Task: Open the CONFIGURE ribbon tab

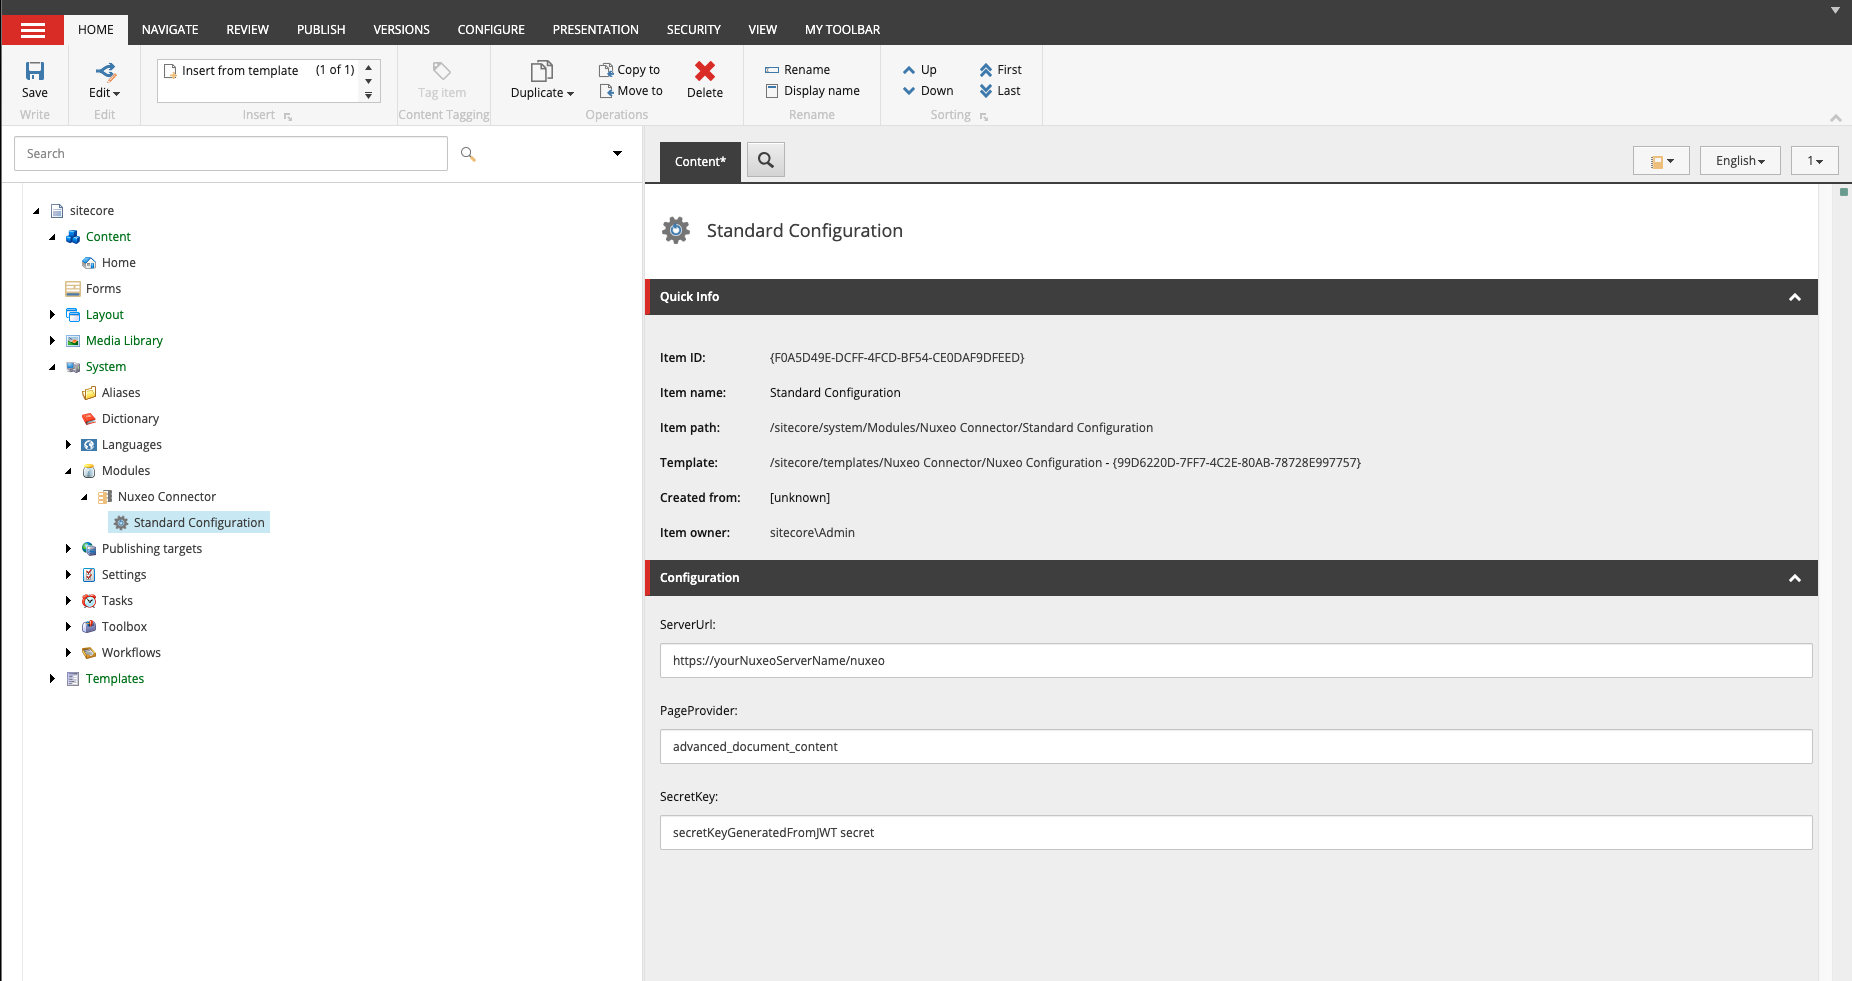Action: (491, 30)
